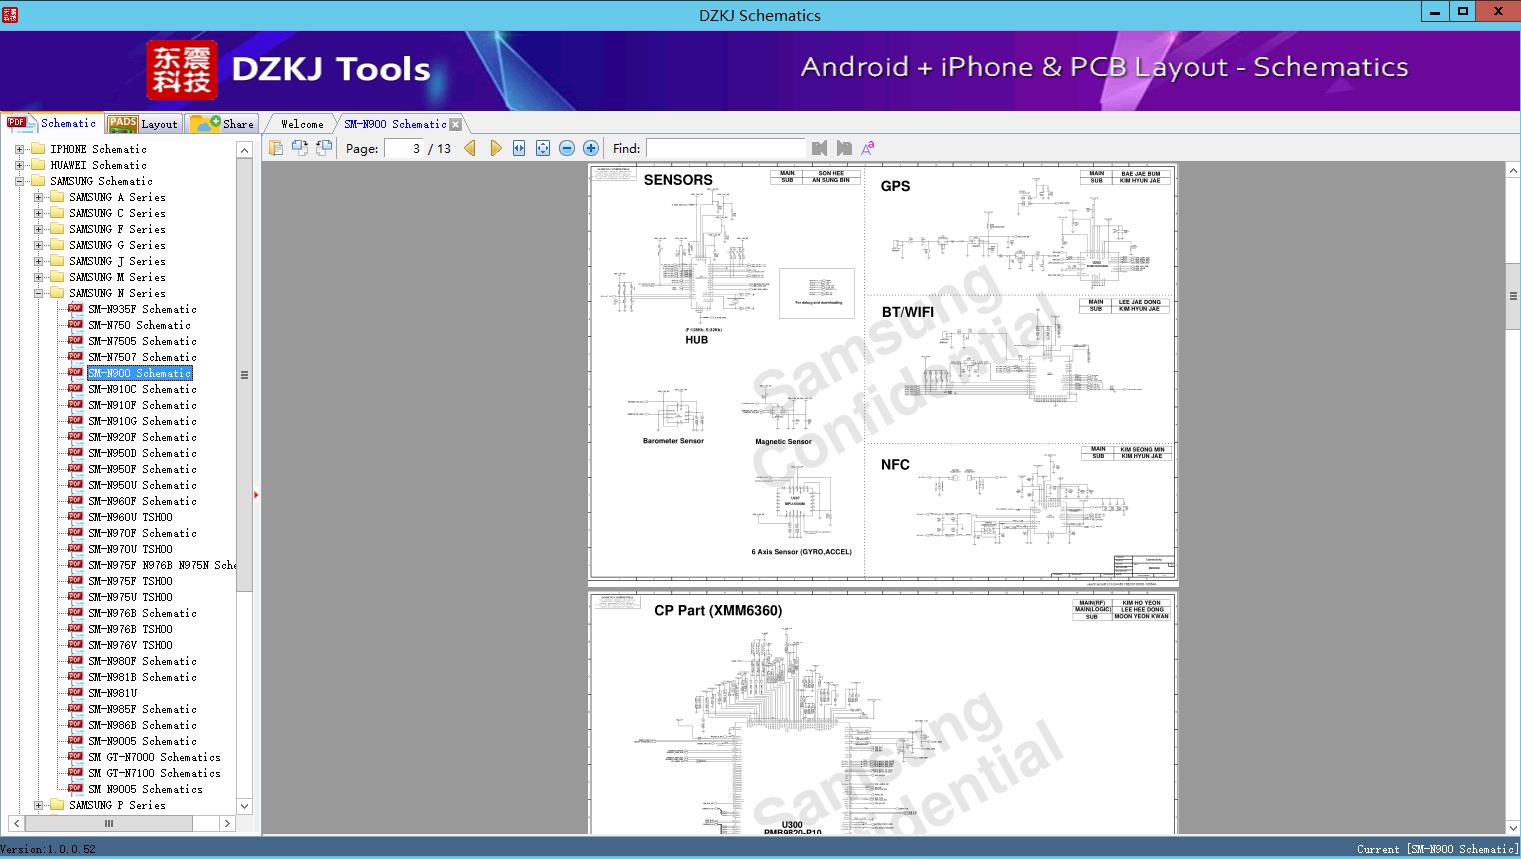Open SM-N976B Schematic in the tree
1521x859 pixels.
tap(142, 613)
